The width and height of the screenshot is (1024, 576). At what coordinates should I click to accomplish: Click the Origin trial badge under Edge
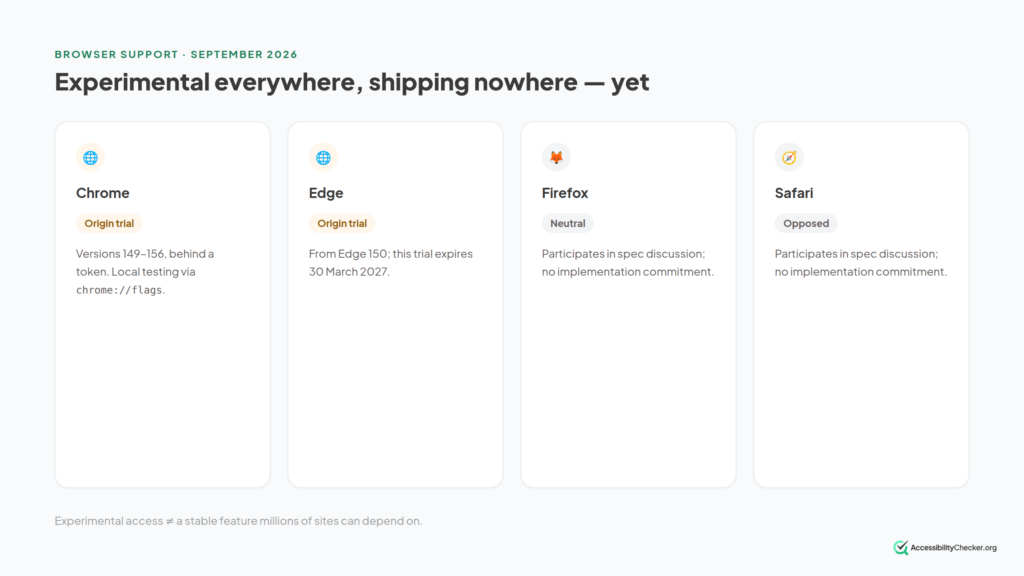342,223
